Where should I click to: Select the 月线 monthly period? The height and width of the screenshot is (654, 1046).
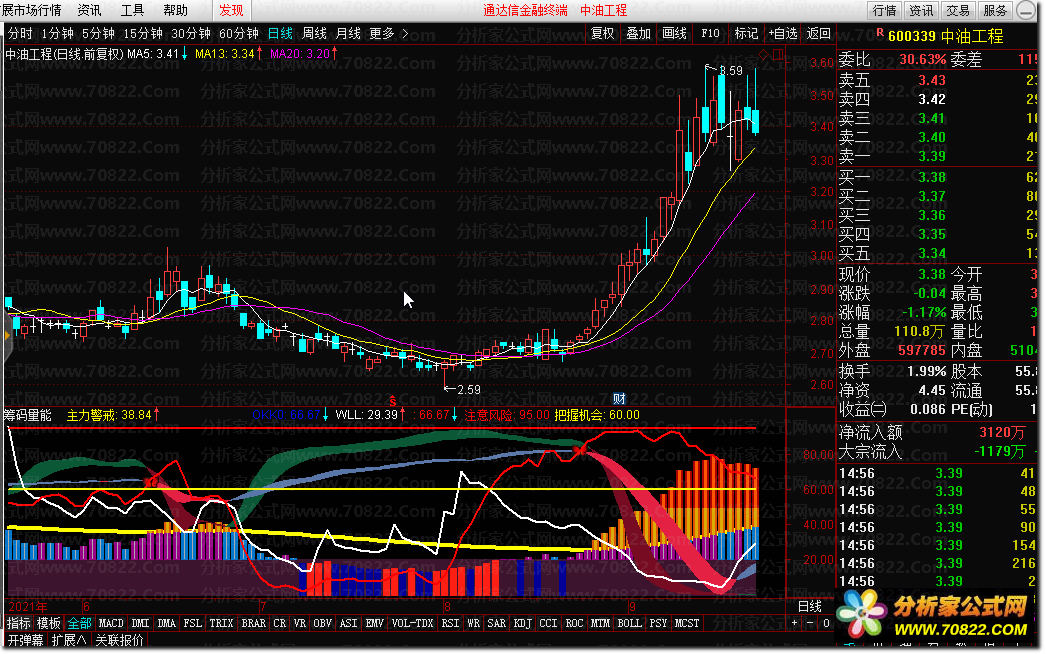(348, 33)
